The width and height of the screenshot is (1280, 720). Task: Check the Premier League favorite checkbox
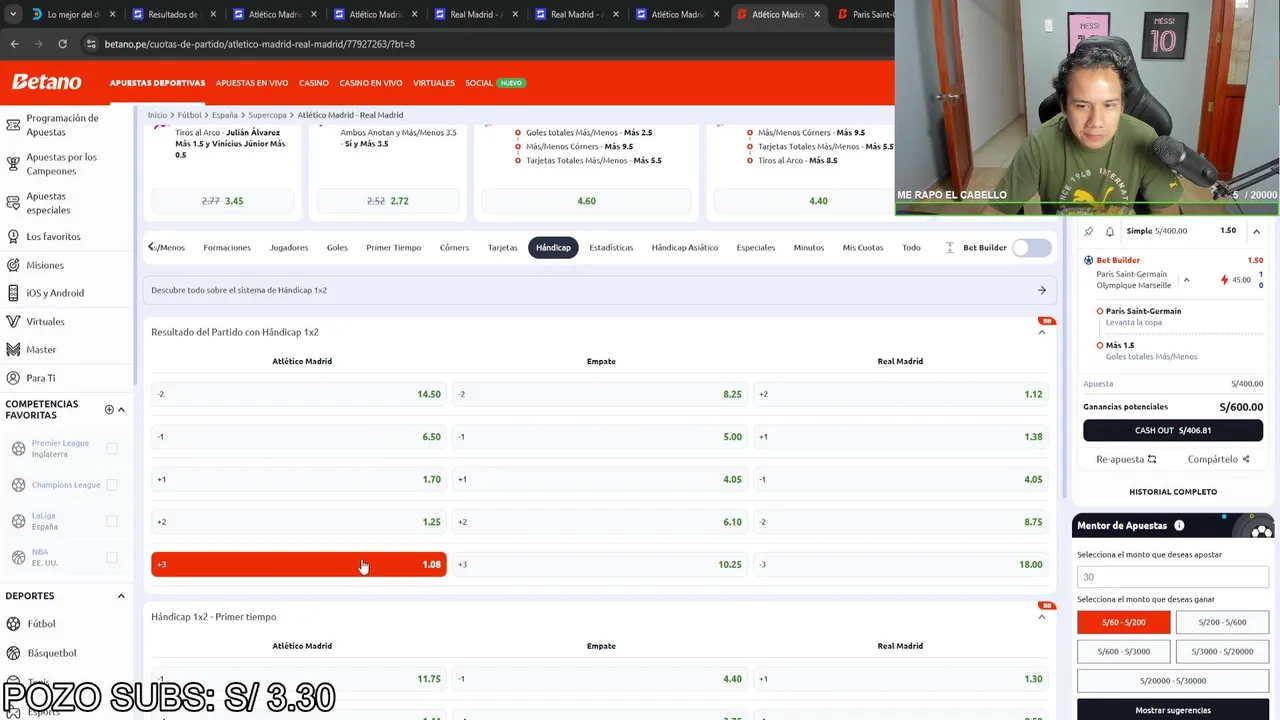click(x=112, y=449)
